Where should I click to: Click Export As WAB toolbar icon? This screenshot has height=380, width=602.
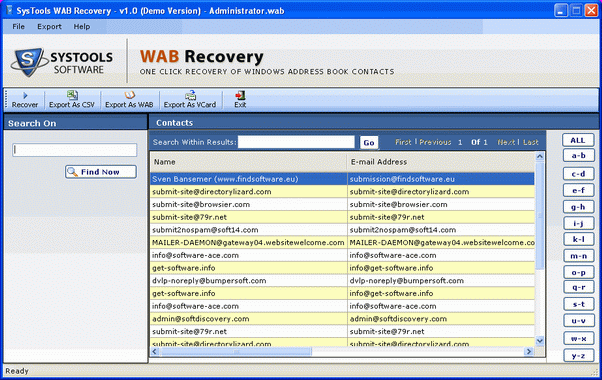[x=129, y=100]
